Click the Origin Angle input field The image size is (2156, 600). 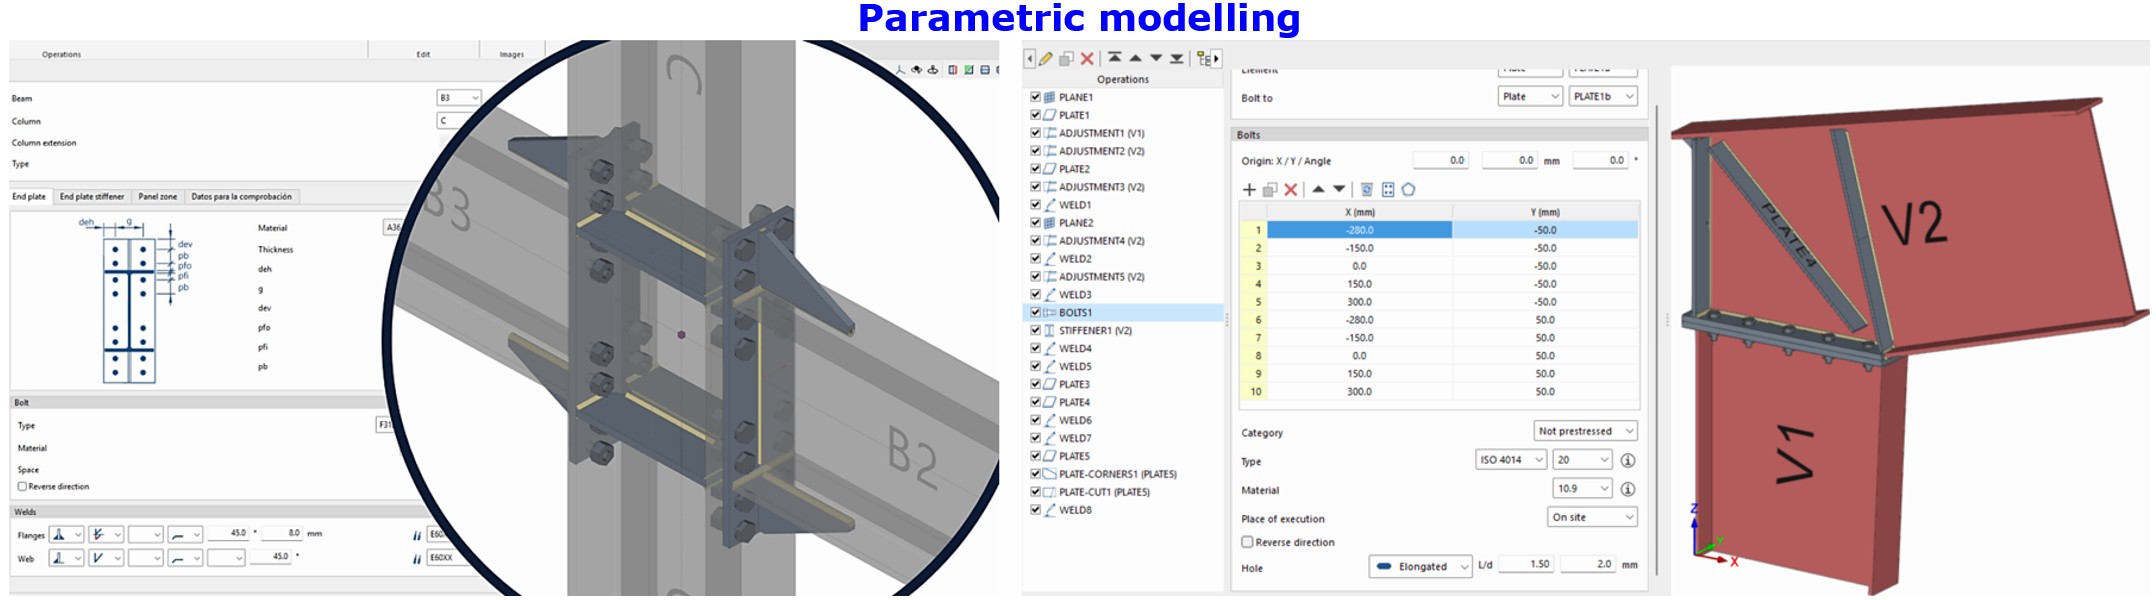(x=1600, y=160)
